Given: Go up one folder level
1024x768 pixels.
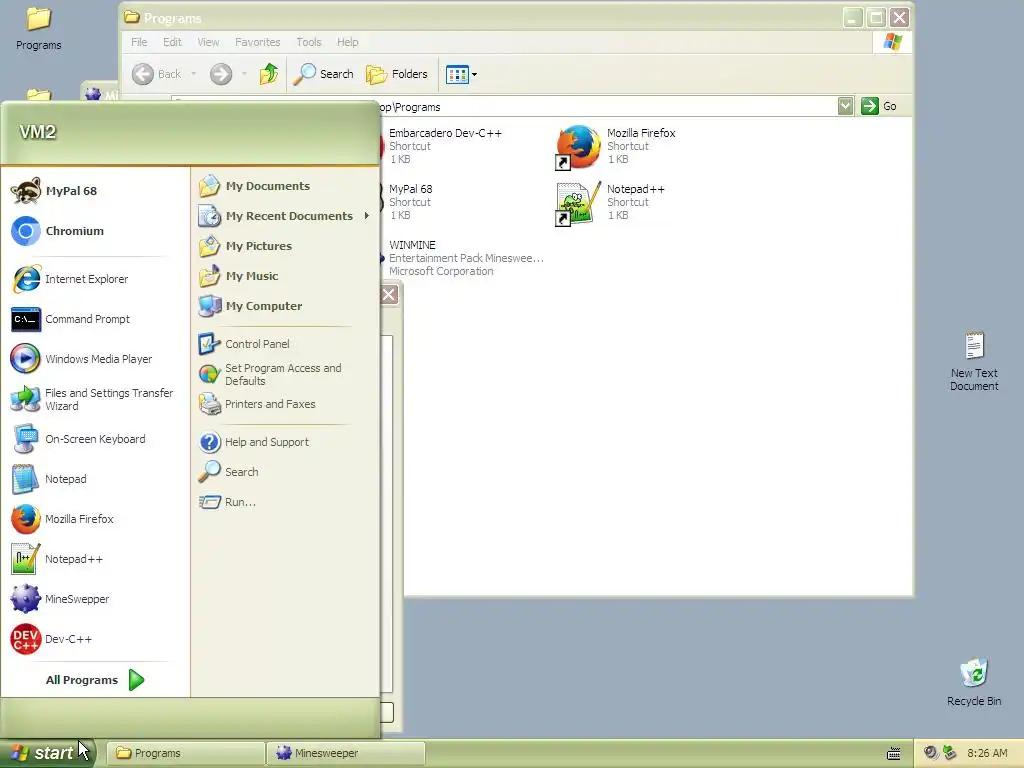Looking at the screenshot, I should (268, 74).
